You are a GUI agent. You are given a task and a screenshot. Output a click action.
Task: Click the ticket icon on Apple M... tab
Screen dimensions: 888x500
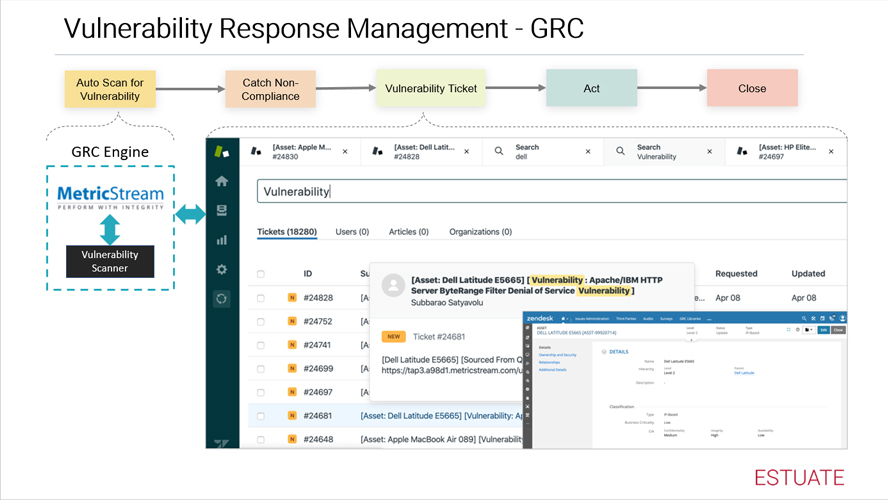257,151
